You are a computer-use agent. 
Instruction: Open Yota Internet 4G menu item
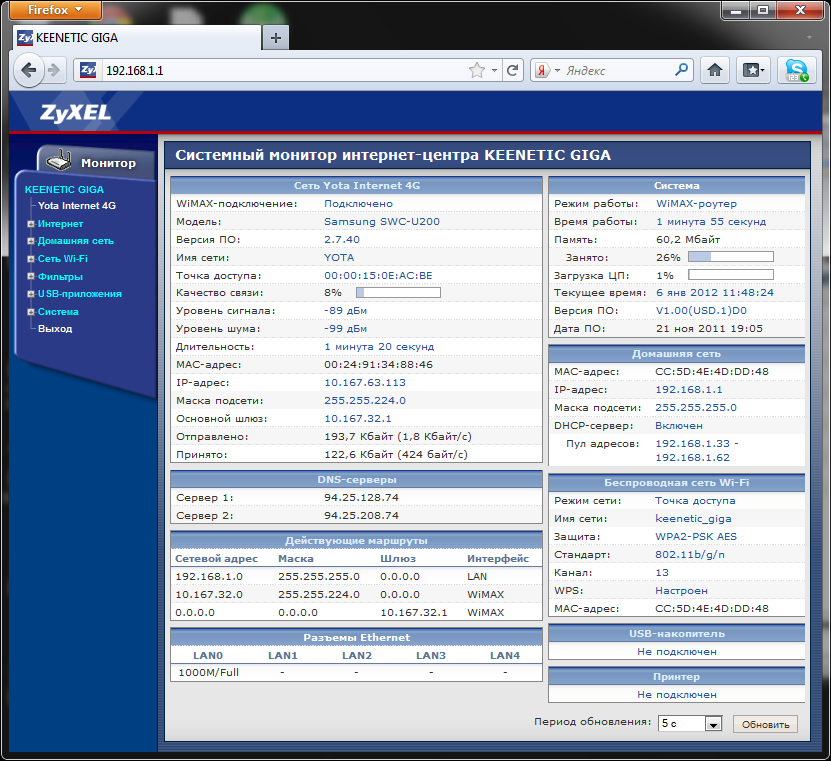(77, 206)
